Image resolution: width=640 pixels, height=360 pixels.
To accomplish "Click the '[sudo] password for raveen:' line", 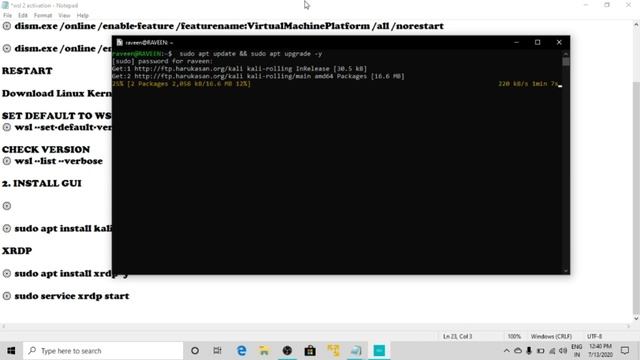I will tap(162, 61).
